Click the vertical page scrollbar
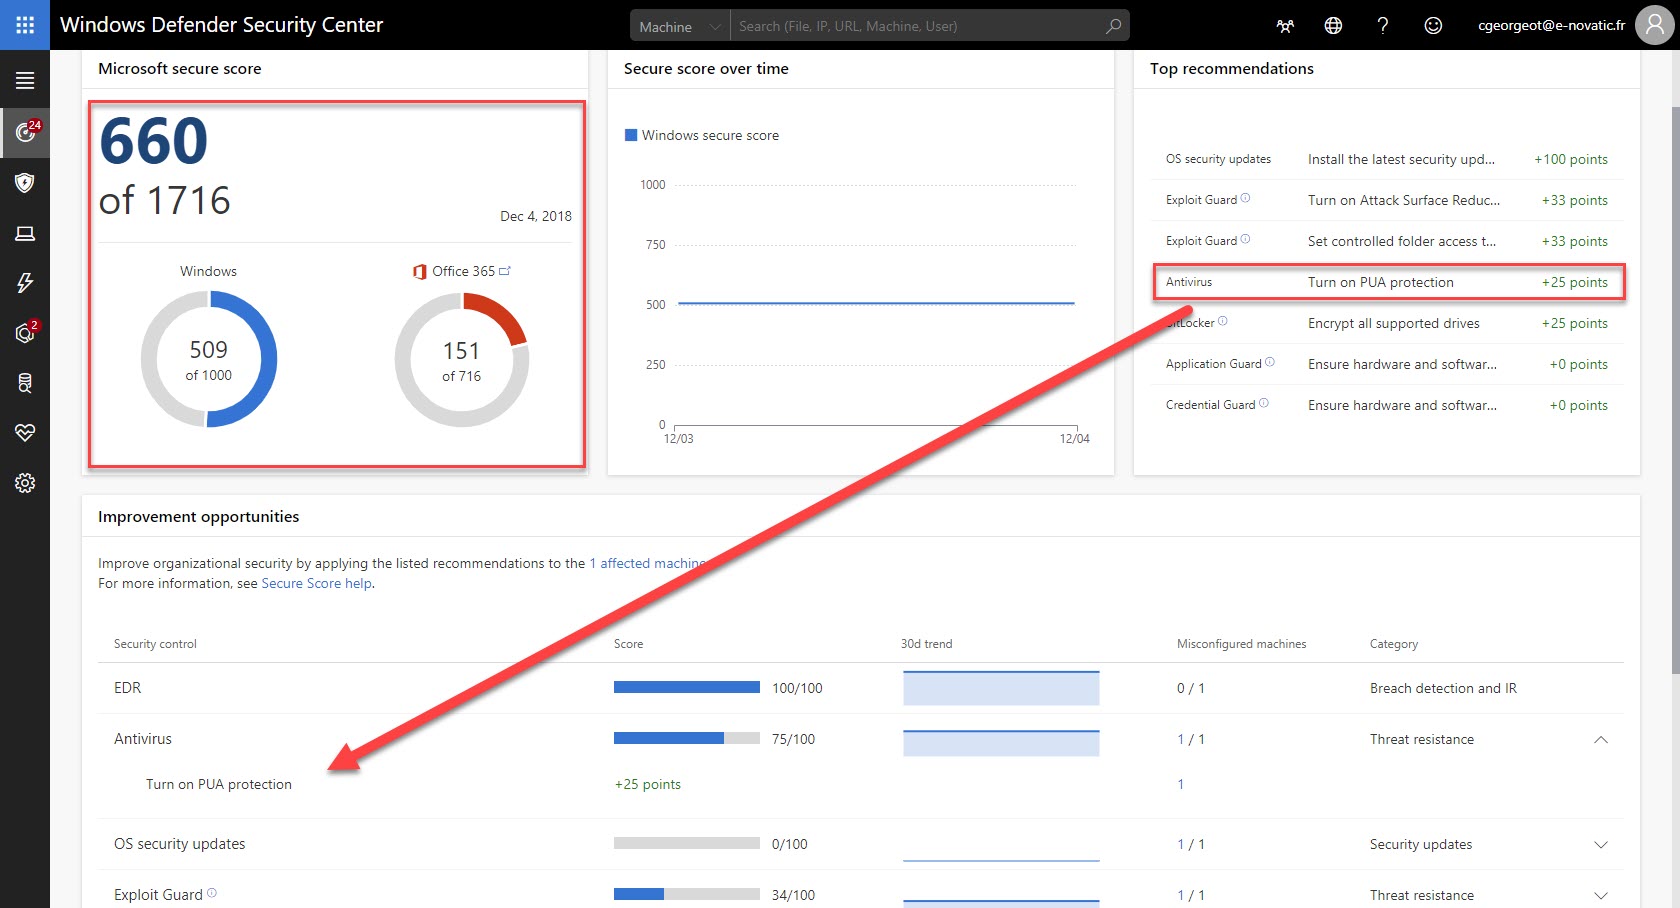This screenshot has height=908, width=1680. click(1675, 390)
